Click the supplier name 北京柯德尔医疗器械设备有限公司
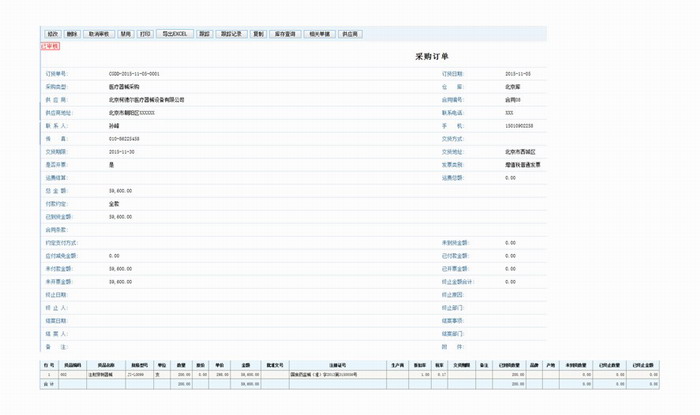The height and width of the screenshot is (415, 700). 146,100
